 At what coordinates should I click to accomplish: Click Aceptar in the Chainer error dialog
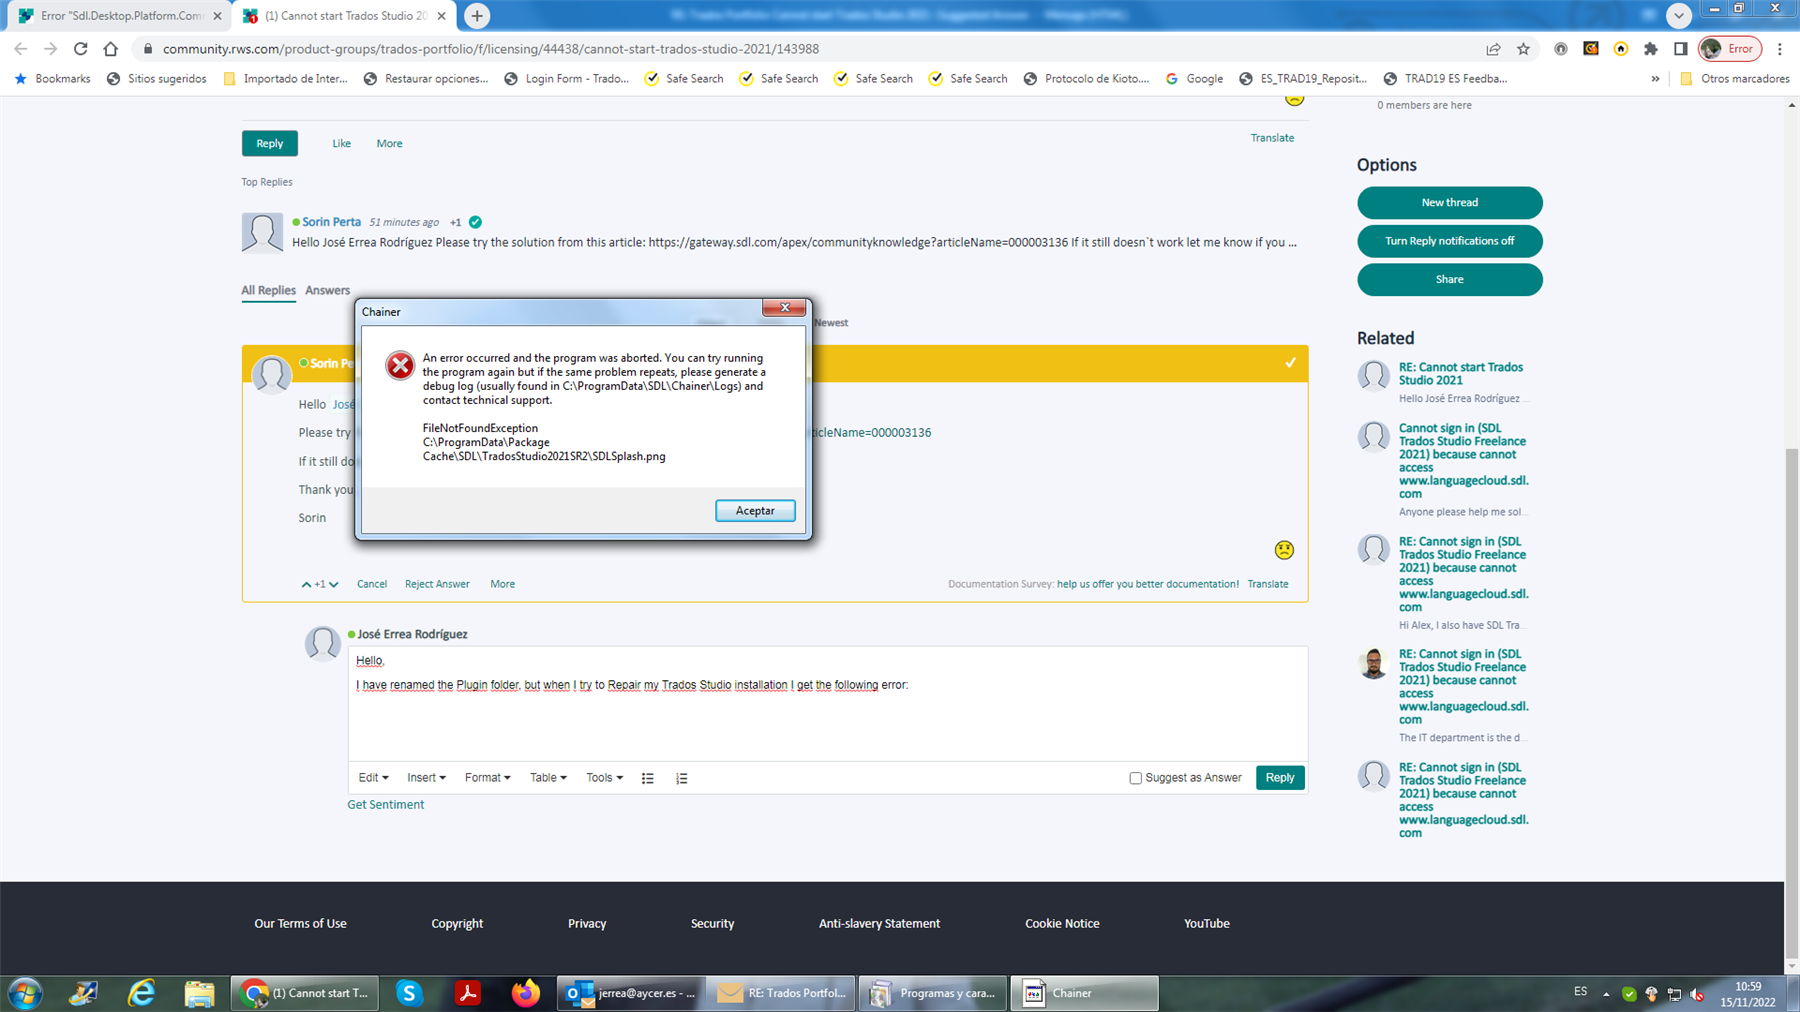(x=754, y=510)
